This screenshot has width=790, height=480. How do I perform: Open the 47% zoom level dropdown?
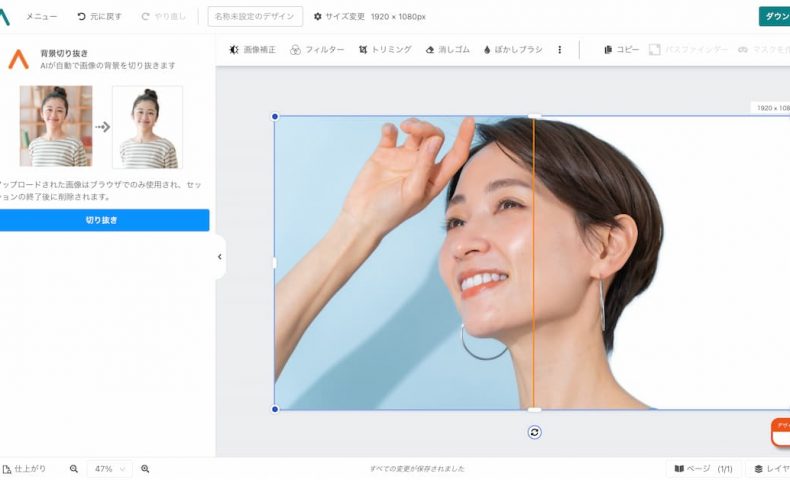[110, 468]
